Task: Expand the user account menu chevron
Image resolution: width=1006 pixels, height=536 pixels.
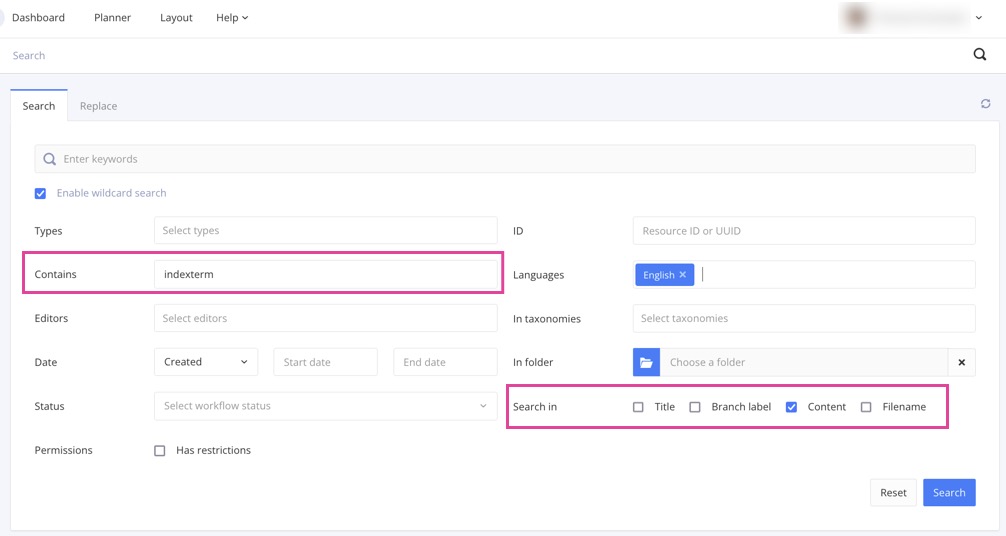Action: [x=978, y=18]
